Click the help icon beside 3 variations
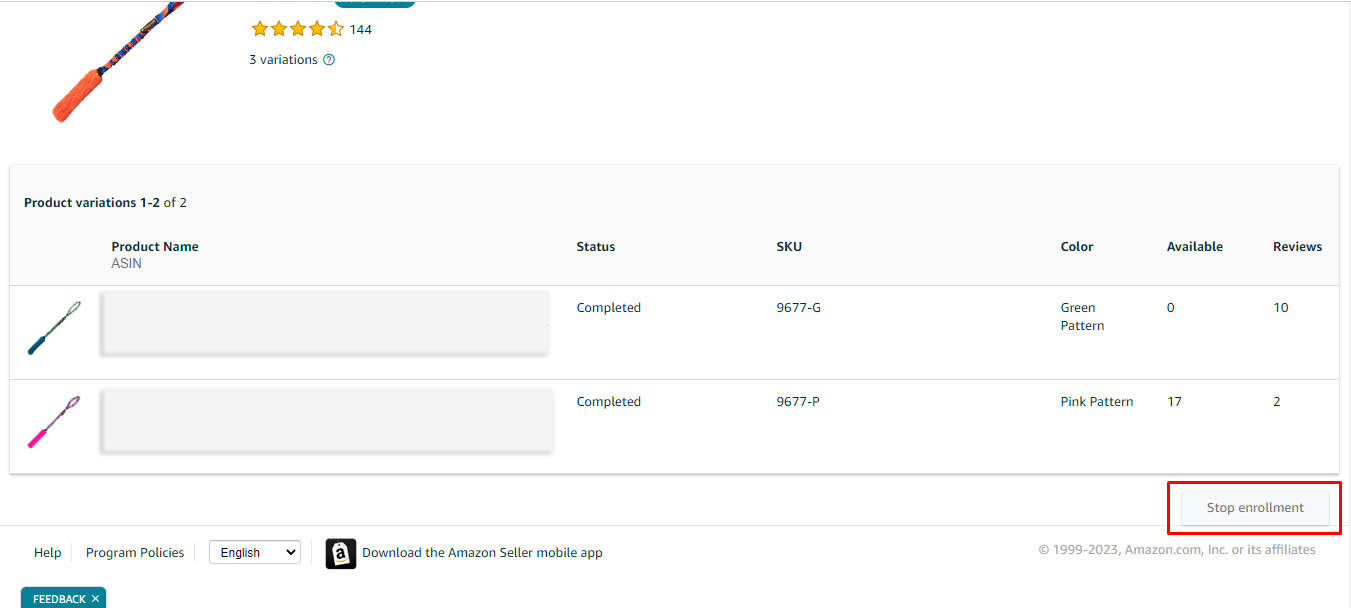Screen dimensions: 1351x608 [x=329, y=60]
